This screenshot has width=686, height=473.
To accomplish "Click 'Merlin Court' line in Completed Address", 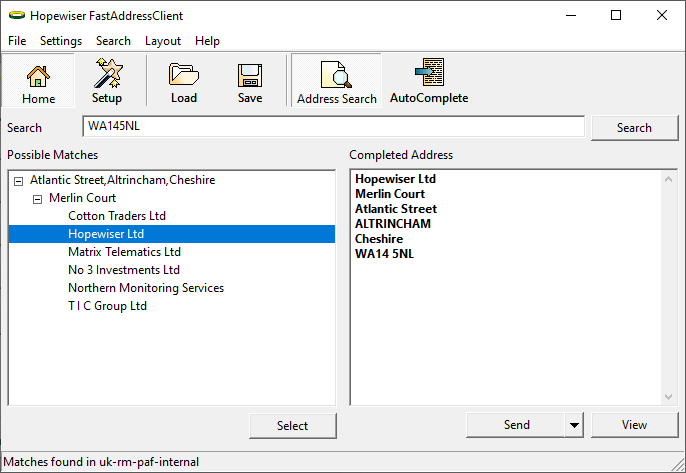I will click(x=390, y=194).
